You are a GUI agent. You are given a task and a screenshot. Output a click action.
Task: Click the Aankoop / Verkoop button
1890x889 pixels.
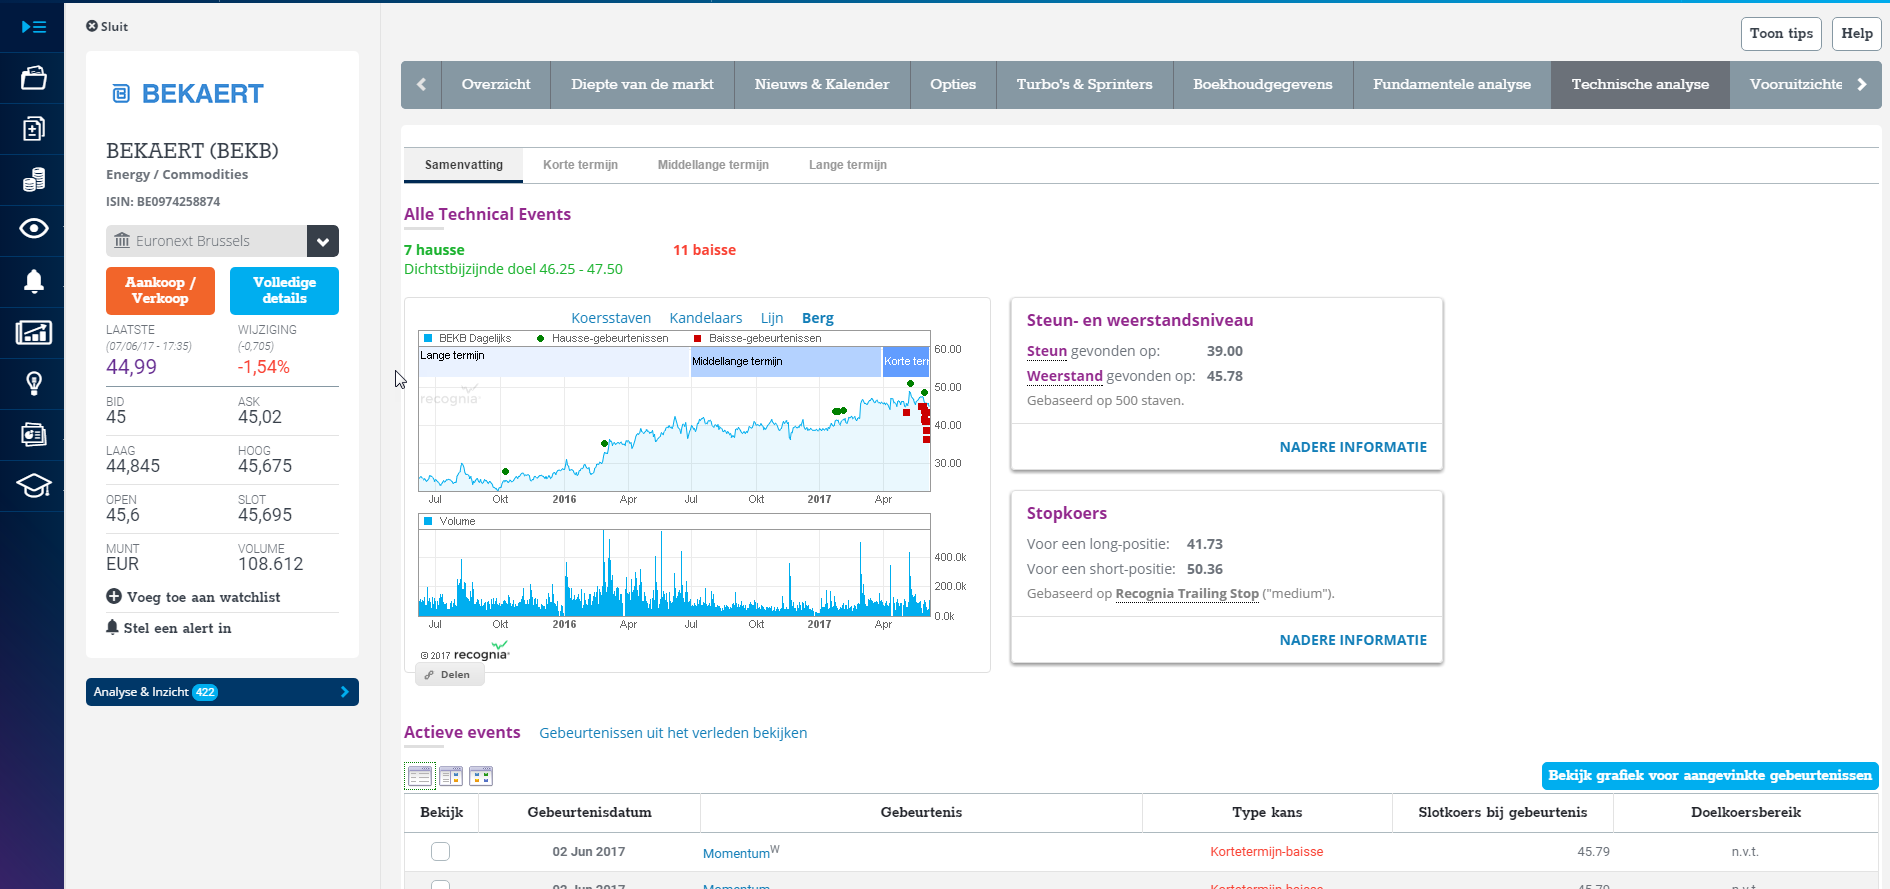tap(160, 291)
